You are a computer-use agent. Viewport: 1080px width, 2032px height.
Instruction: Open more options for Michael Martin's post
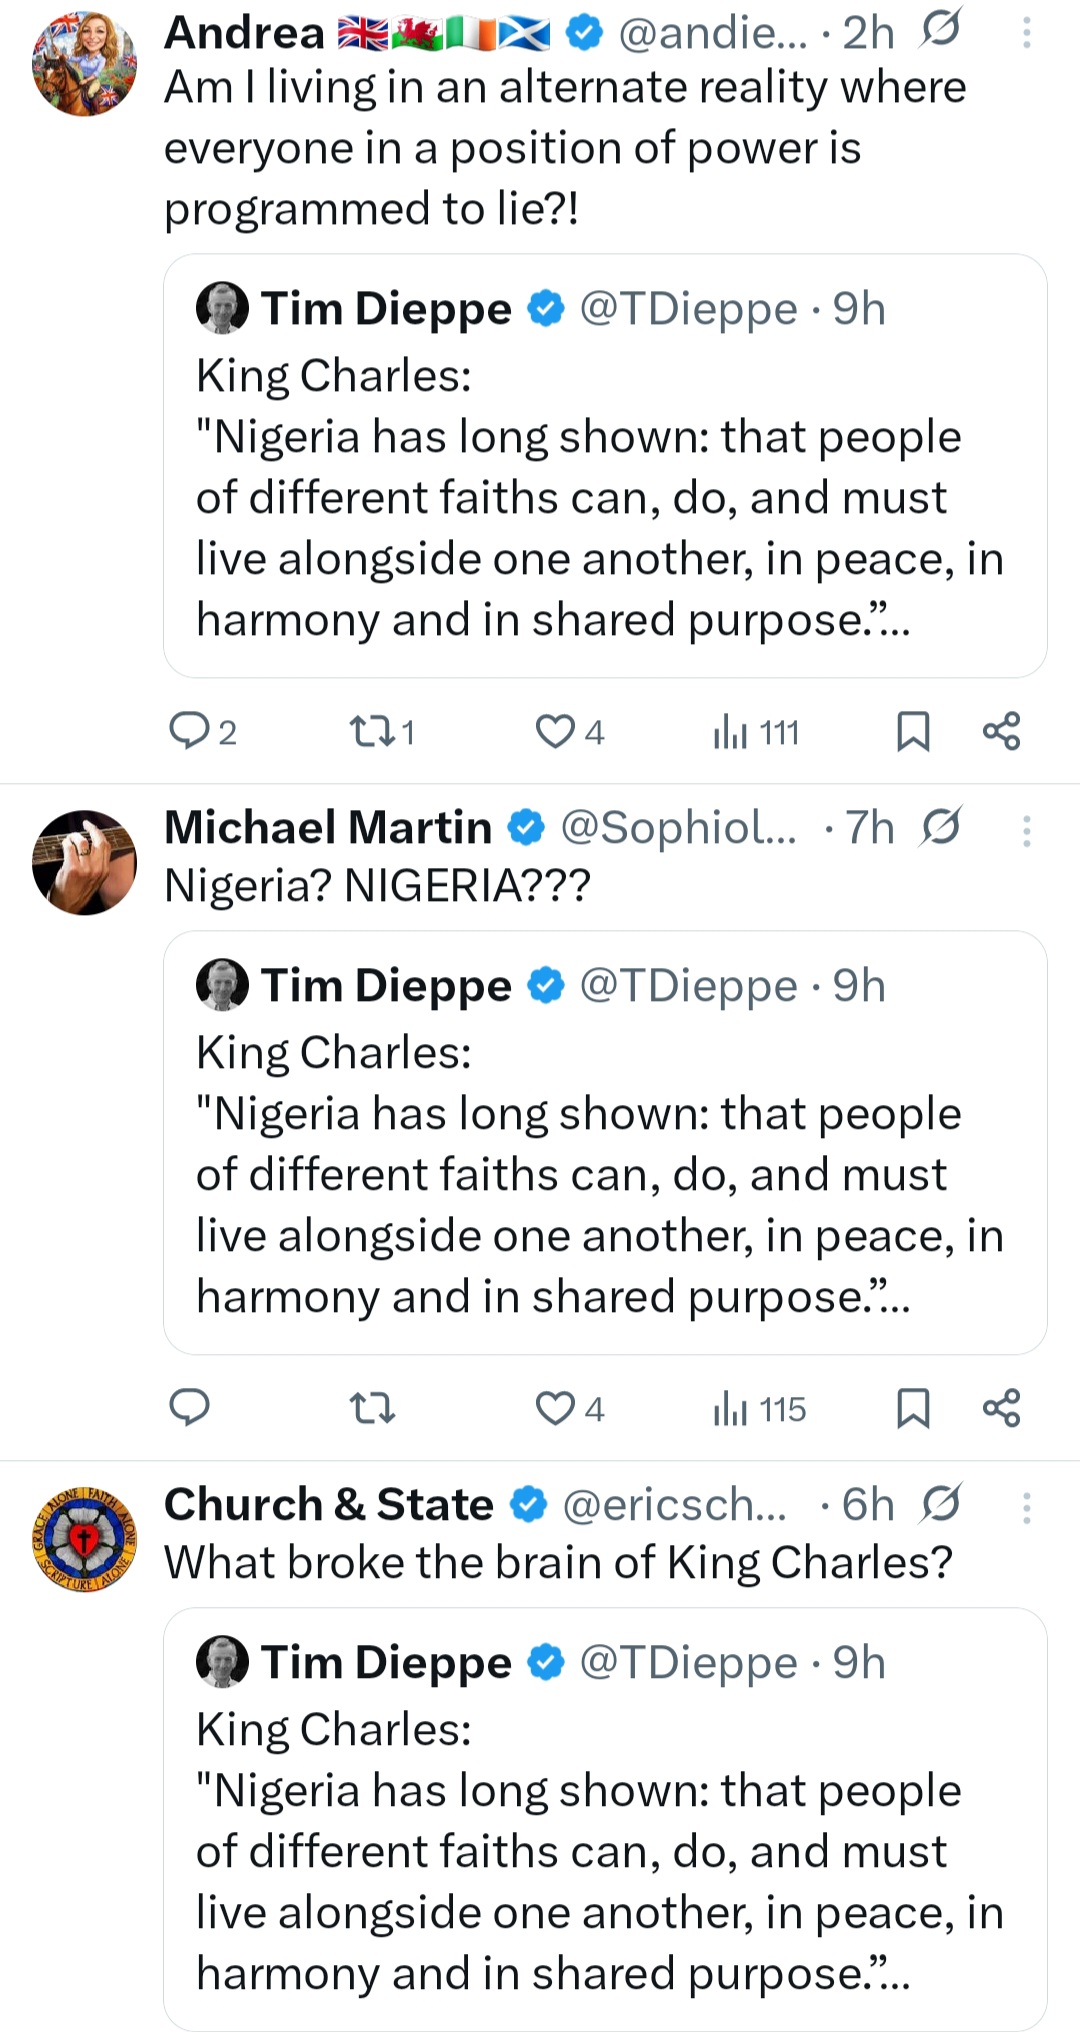coord(1026,830)
